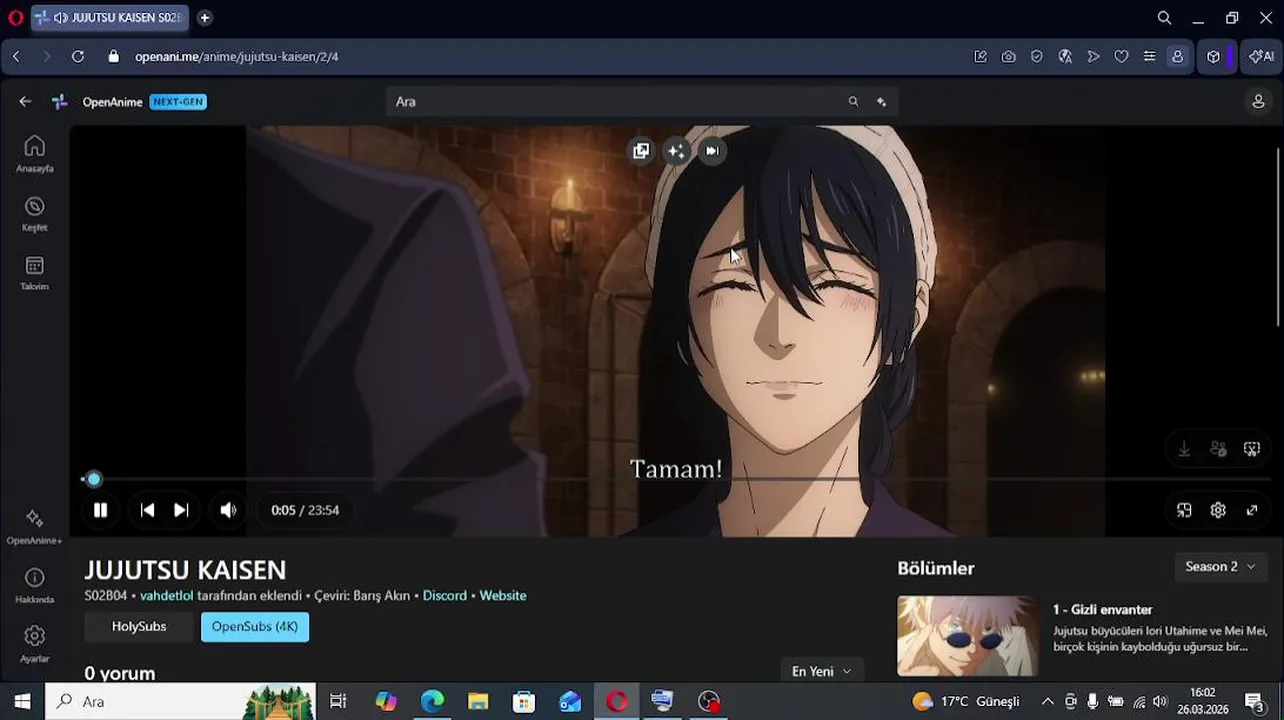The image size is (1284, 720).
Task: Reload the browser page
Action: click(x=78, y=57)
